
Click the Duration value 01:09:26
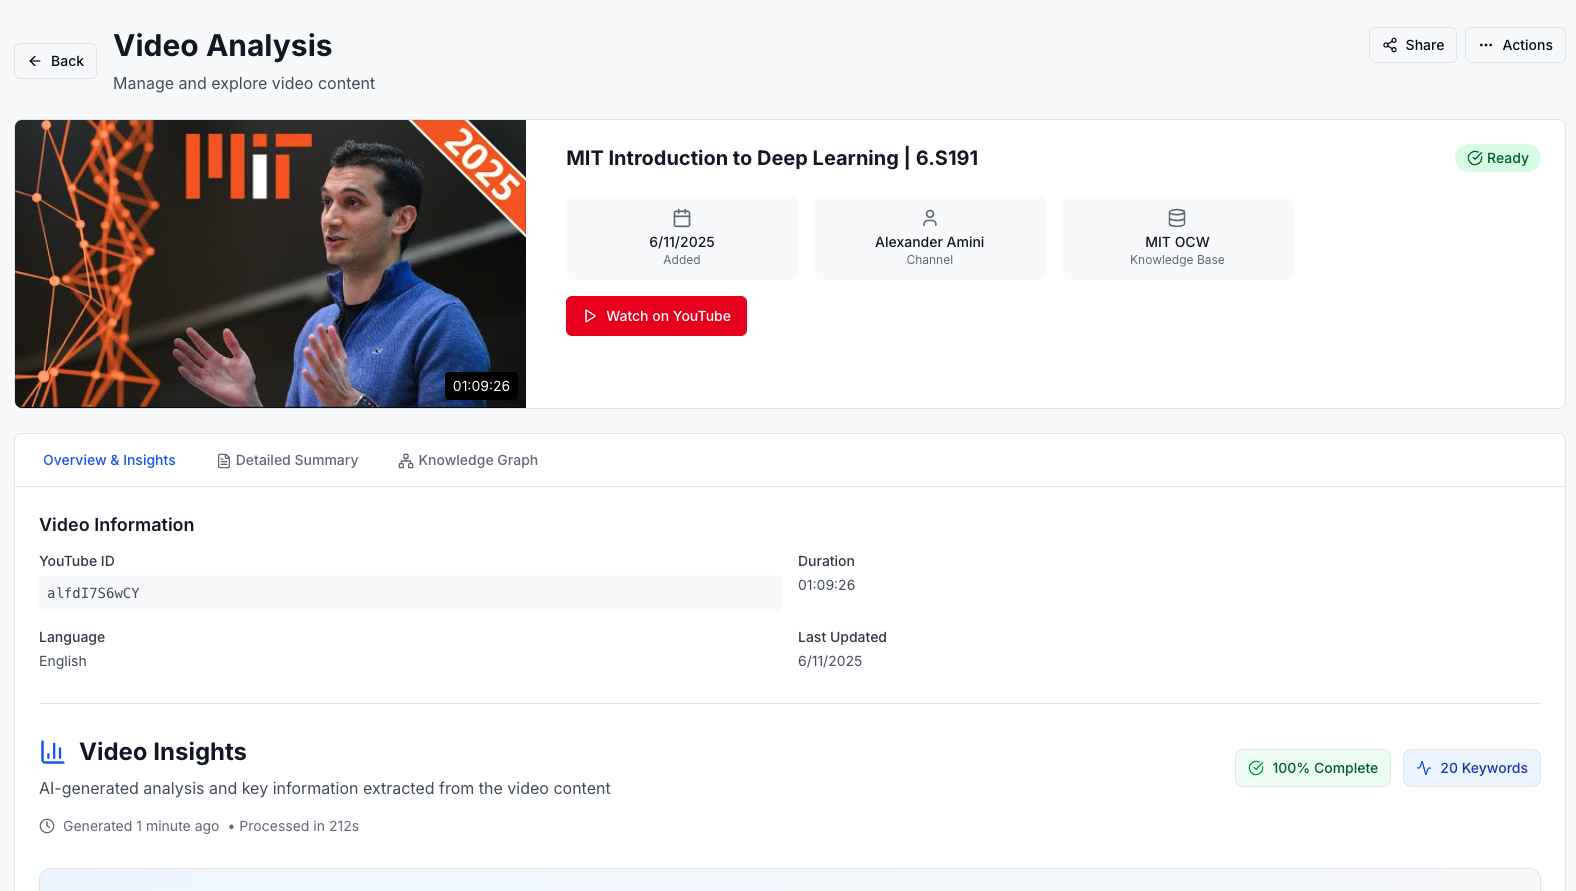tap(826, 585)
